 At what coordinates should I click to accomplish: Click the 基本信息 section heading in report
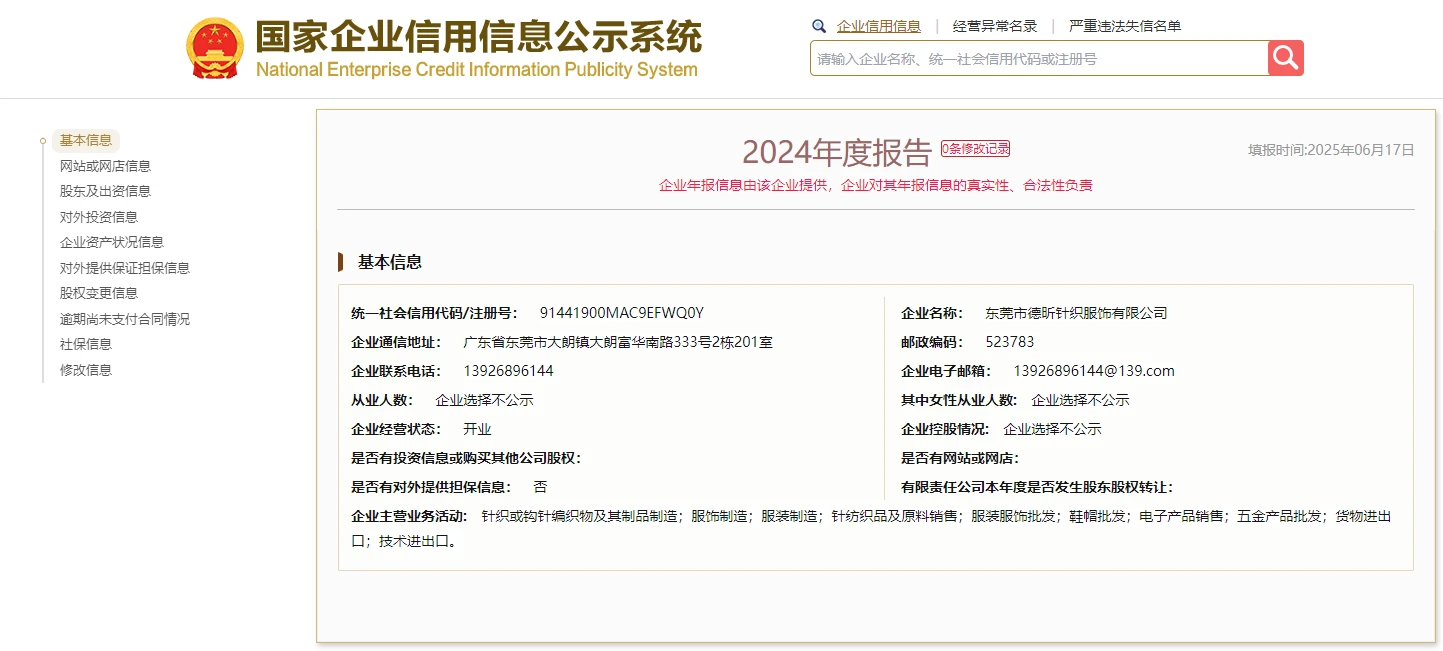tap(390, 262)
